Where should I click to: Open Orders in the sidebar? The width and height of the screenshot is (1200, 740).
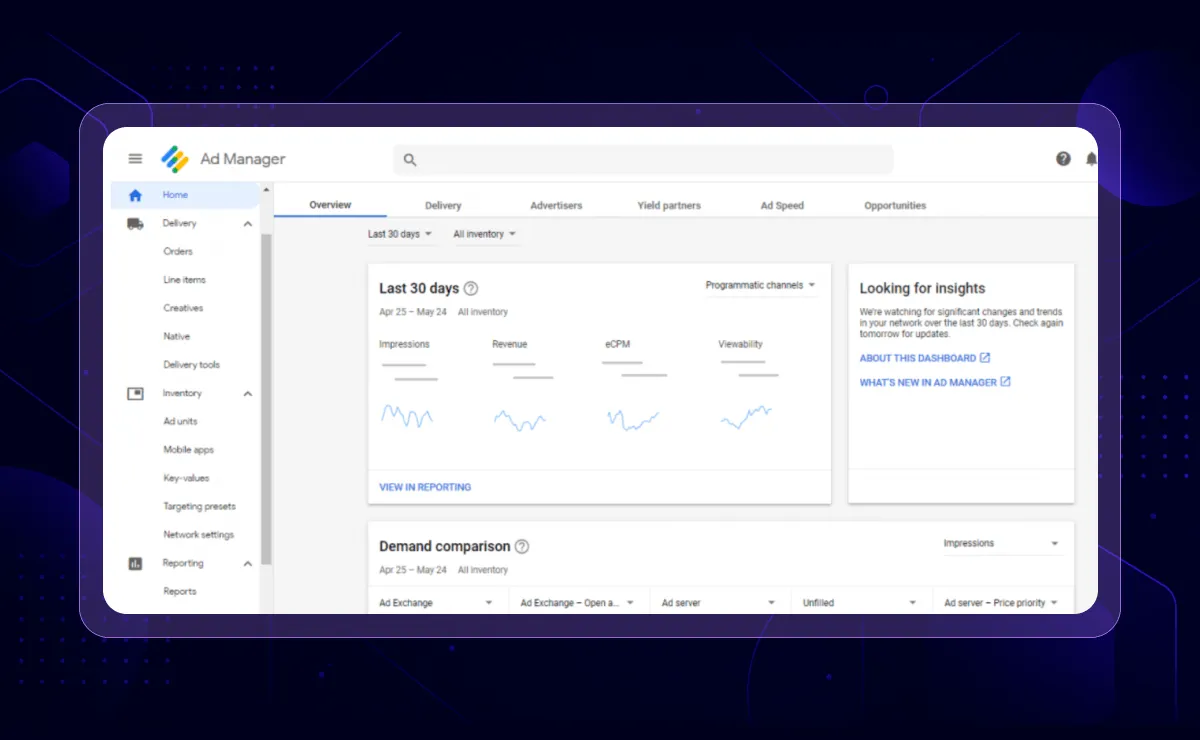[178, 252]
